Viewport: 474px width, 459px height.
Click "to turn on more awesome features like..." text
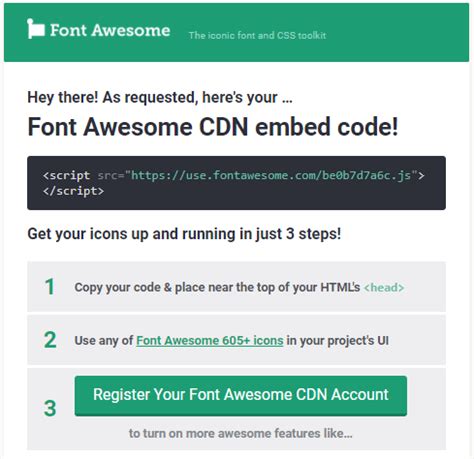click(x=241, y=433)
